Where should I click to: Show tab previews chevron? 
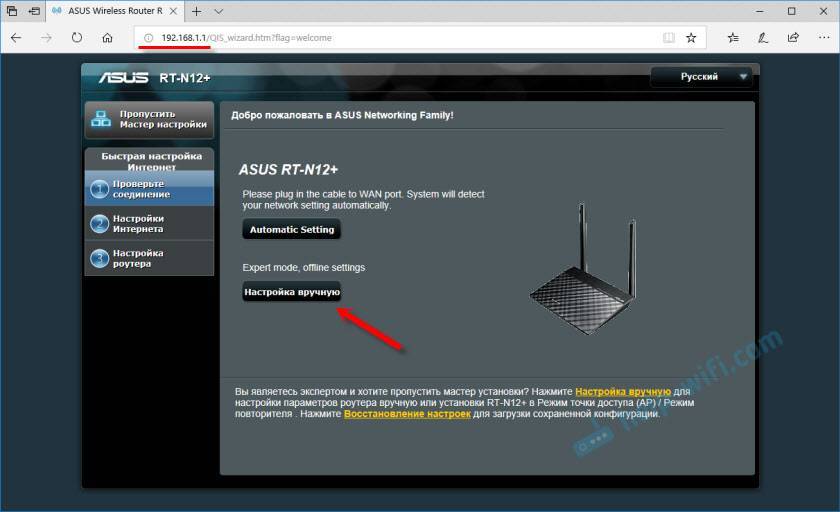[x=219, y=11]
